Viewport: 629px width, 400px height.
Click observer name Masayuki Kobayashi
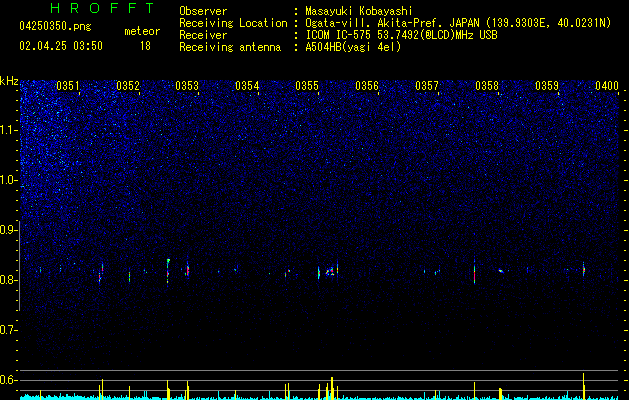pyautogui.click(x=359, y=11)
